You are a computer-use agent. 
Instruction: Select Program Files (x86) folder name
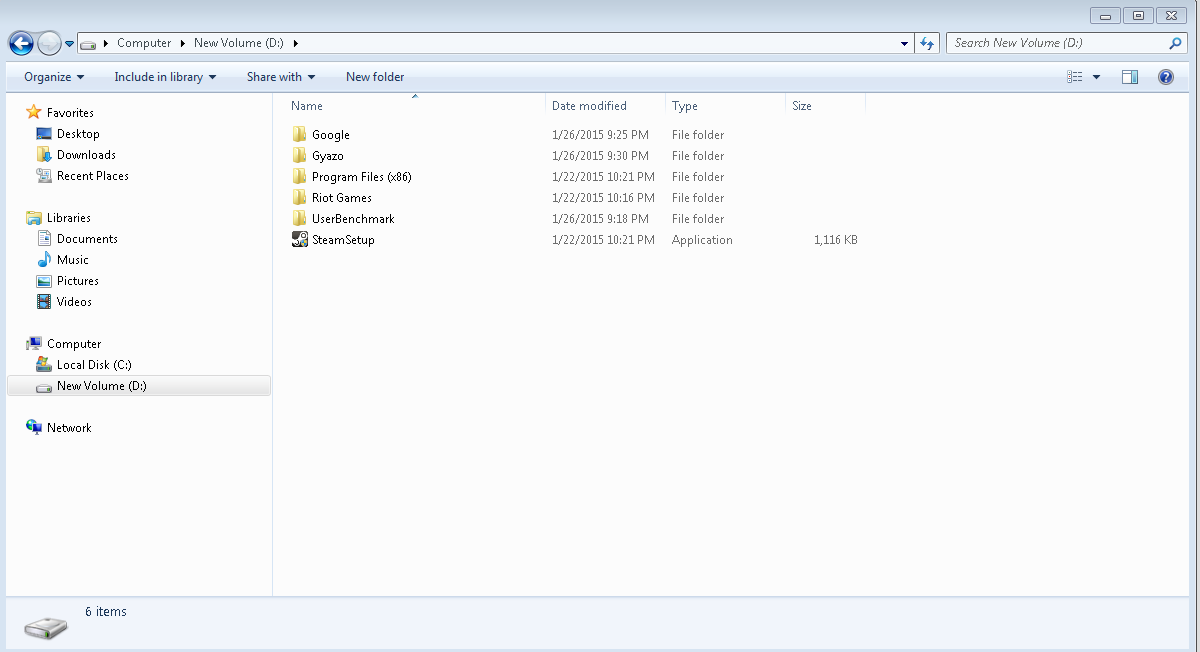362,177
